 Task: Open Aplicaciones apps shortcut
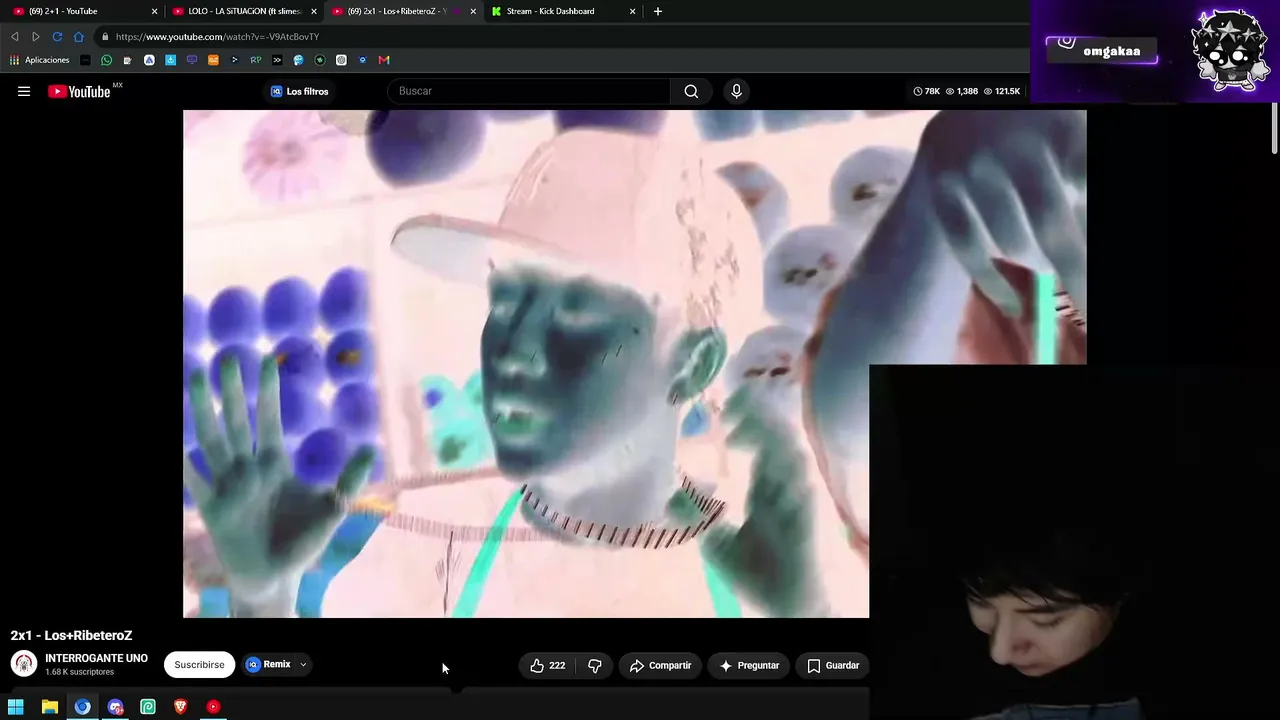click(40, 60)
